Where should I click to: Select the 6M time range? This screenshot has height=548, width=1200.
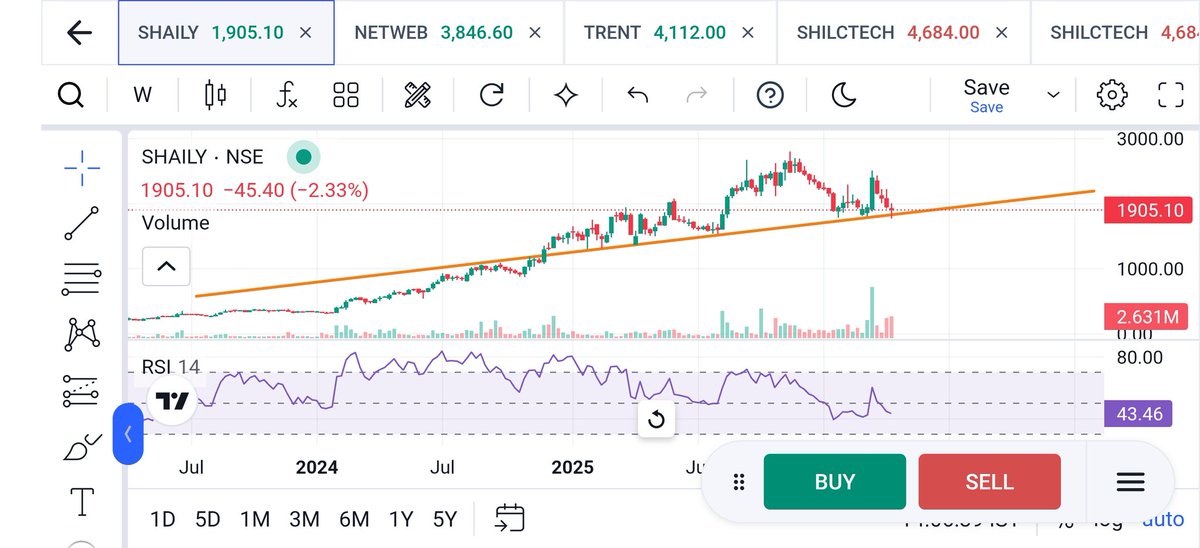point(354,520)
